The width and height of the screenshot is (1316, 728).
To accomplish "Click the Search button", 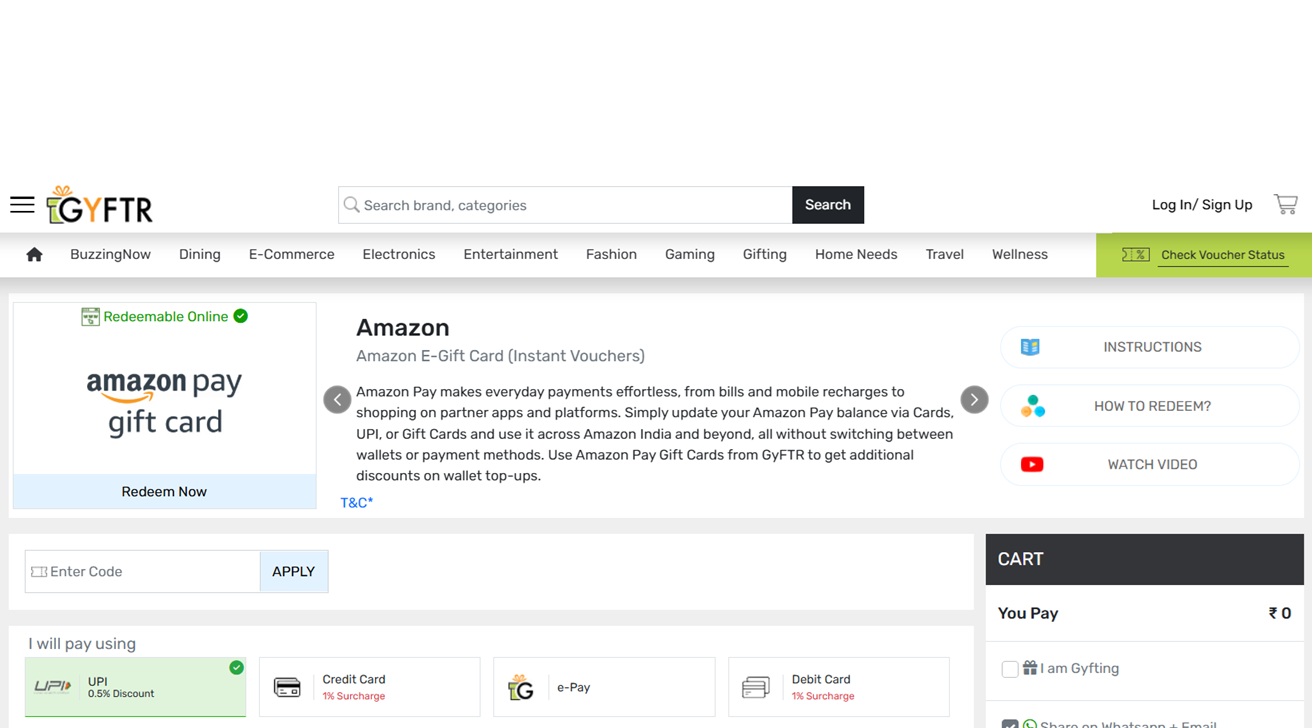I will coord(828,205).
